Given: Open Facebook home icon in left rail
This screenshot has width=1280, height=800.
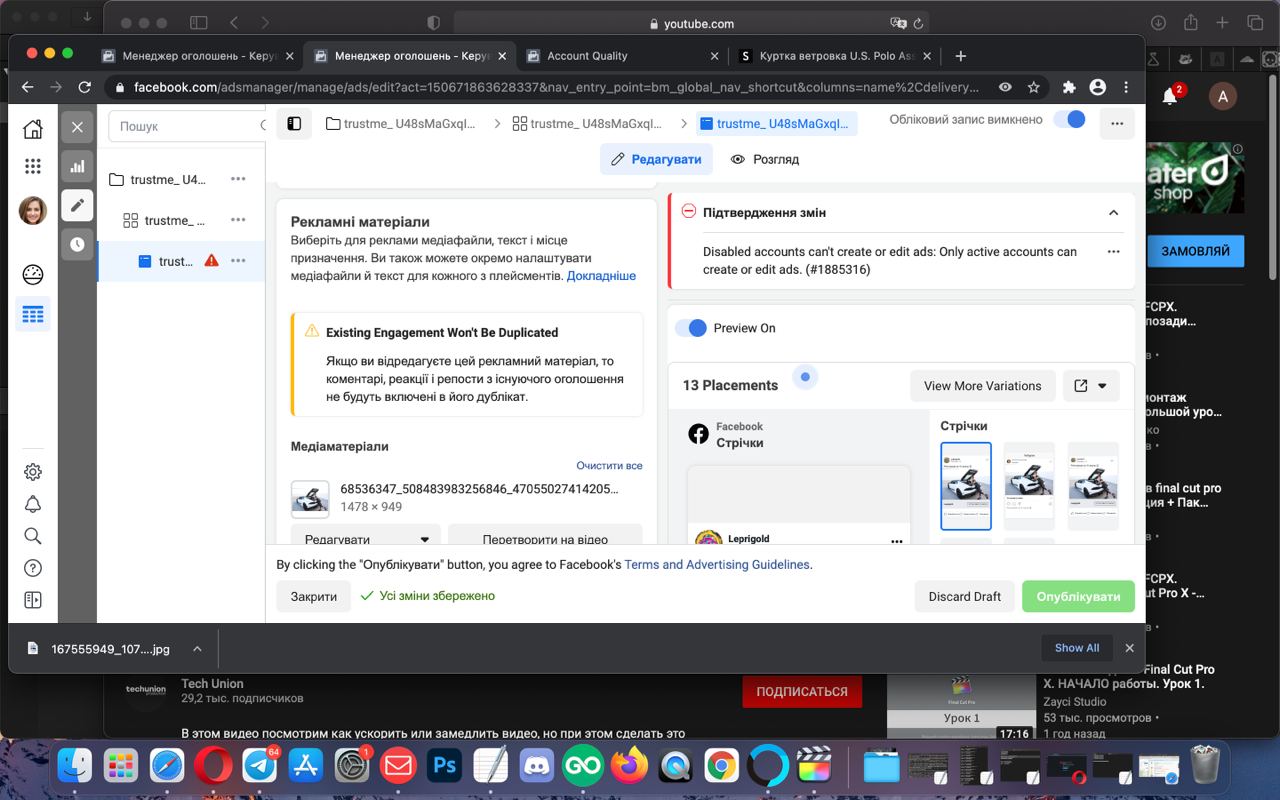Looking at the screenshot, I should click(x=33, y=129).
